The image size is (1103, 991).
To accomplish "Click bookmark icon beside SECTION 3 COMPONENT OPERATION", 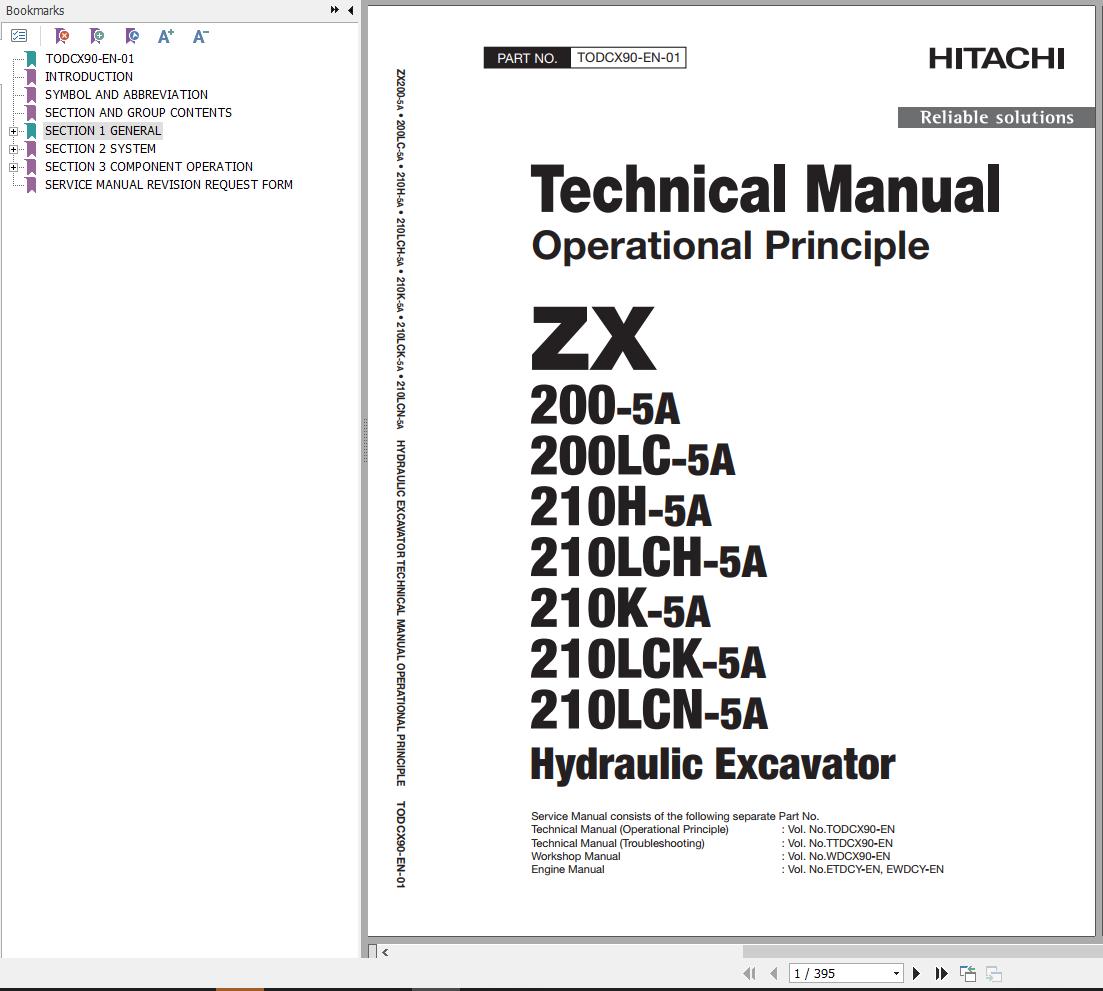I will (31, 167).
